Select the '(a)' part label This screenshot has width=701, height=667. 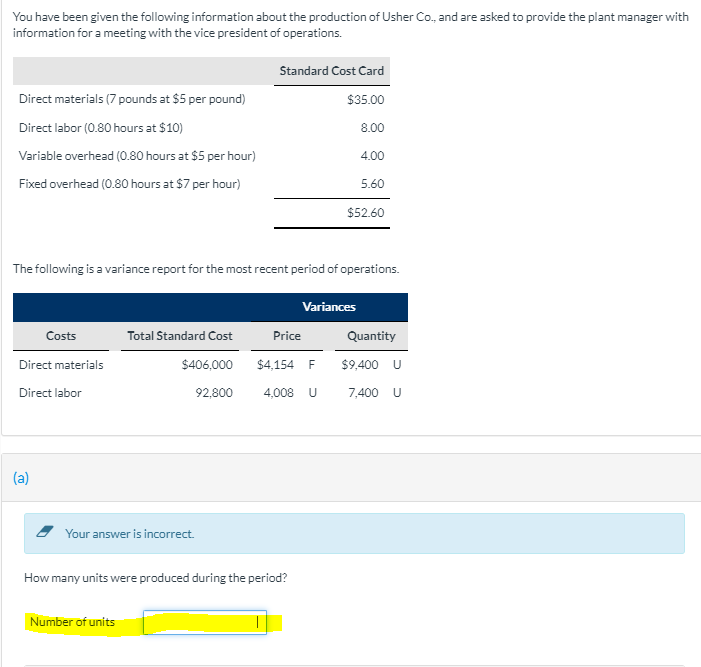tap(21, 478)
